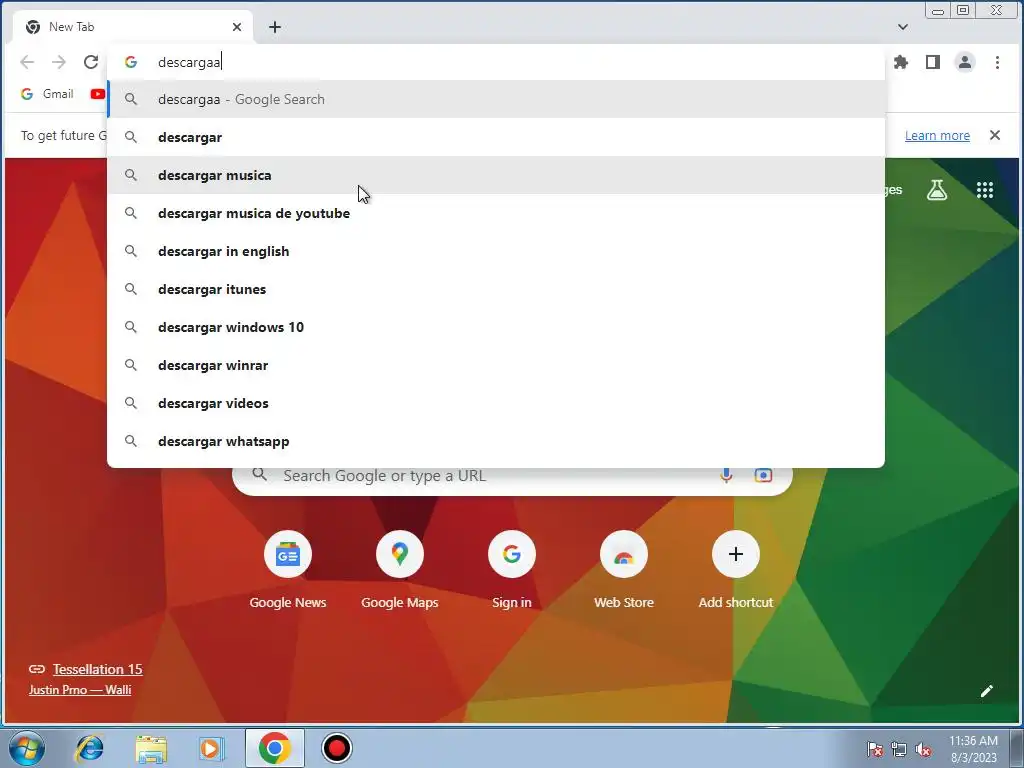
Task: Select 'descargar videos' suggestion
Action: click(x=496, y=403)
